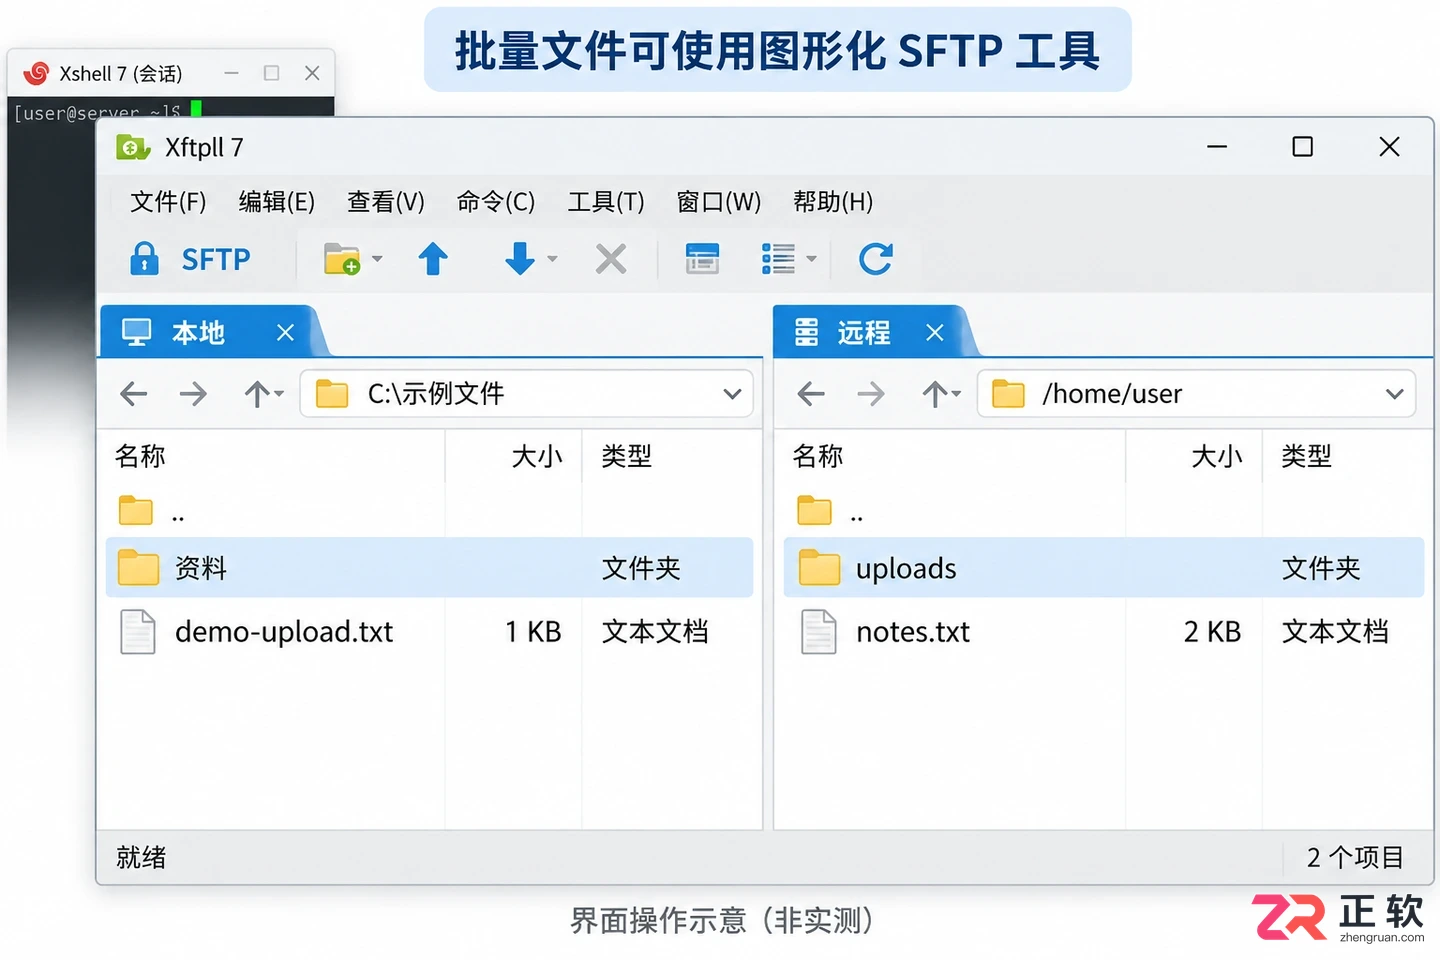
Task: Go forward in the local pane
Action: [x=193, y=394]
